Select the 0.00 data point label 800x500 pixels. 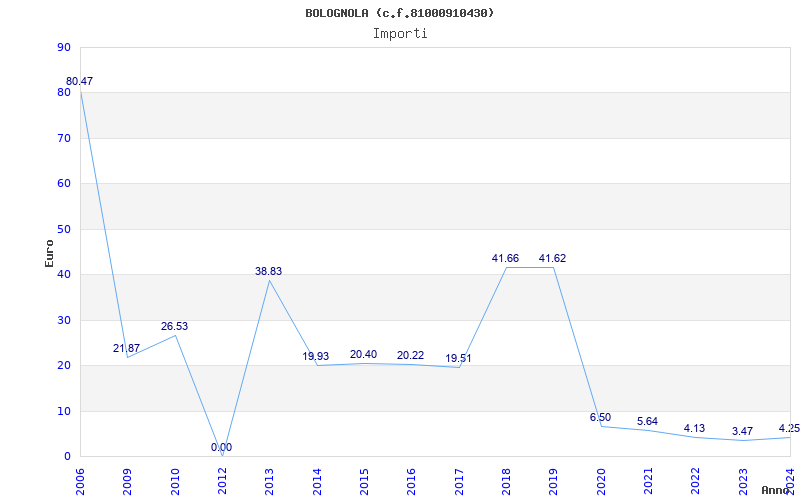(x=221, y=447)
